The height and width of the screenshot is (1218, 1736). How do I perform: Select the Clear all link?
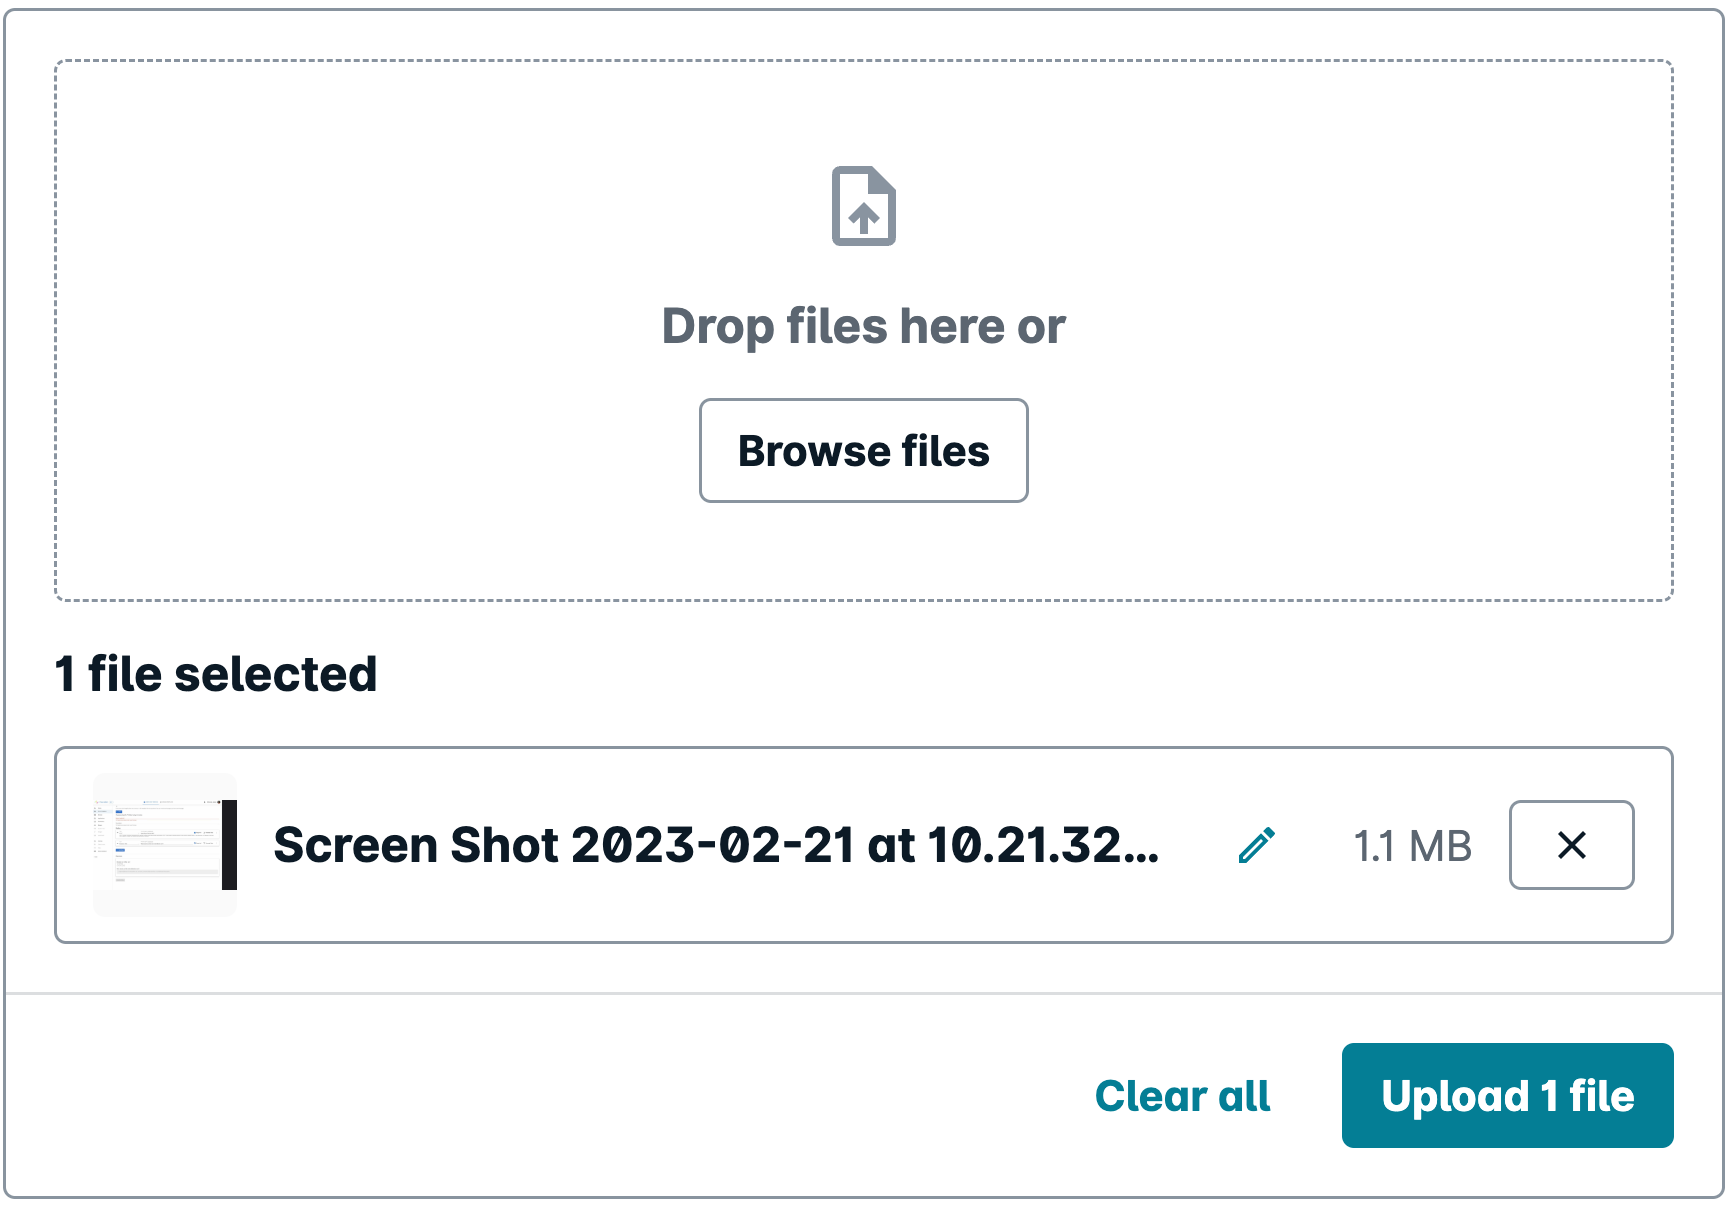[x=1182, y=1095]
